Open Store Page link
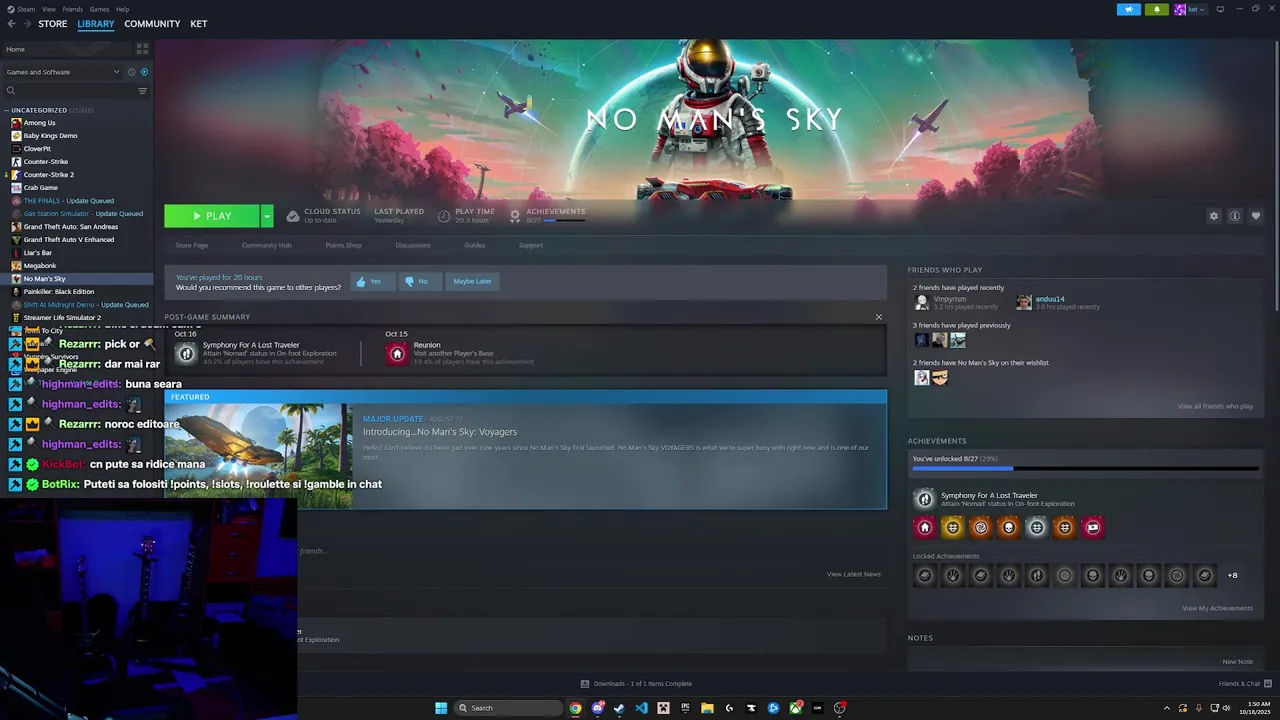The height and width of the screenshot is (720, 1280). [x=192, y=245]
